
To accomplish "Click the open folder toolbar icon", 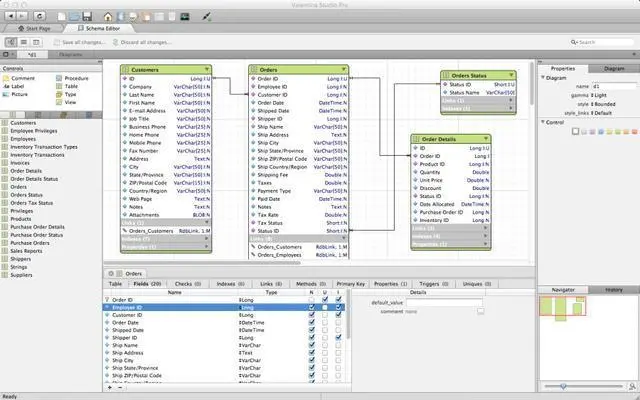I will tap(74, 17).
